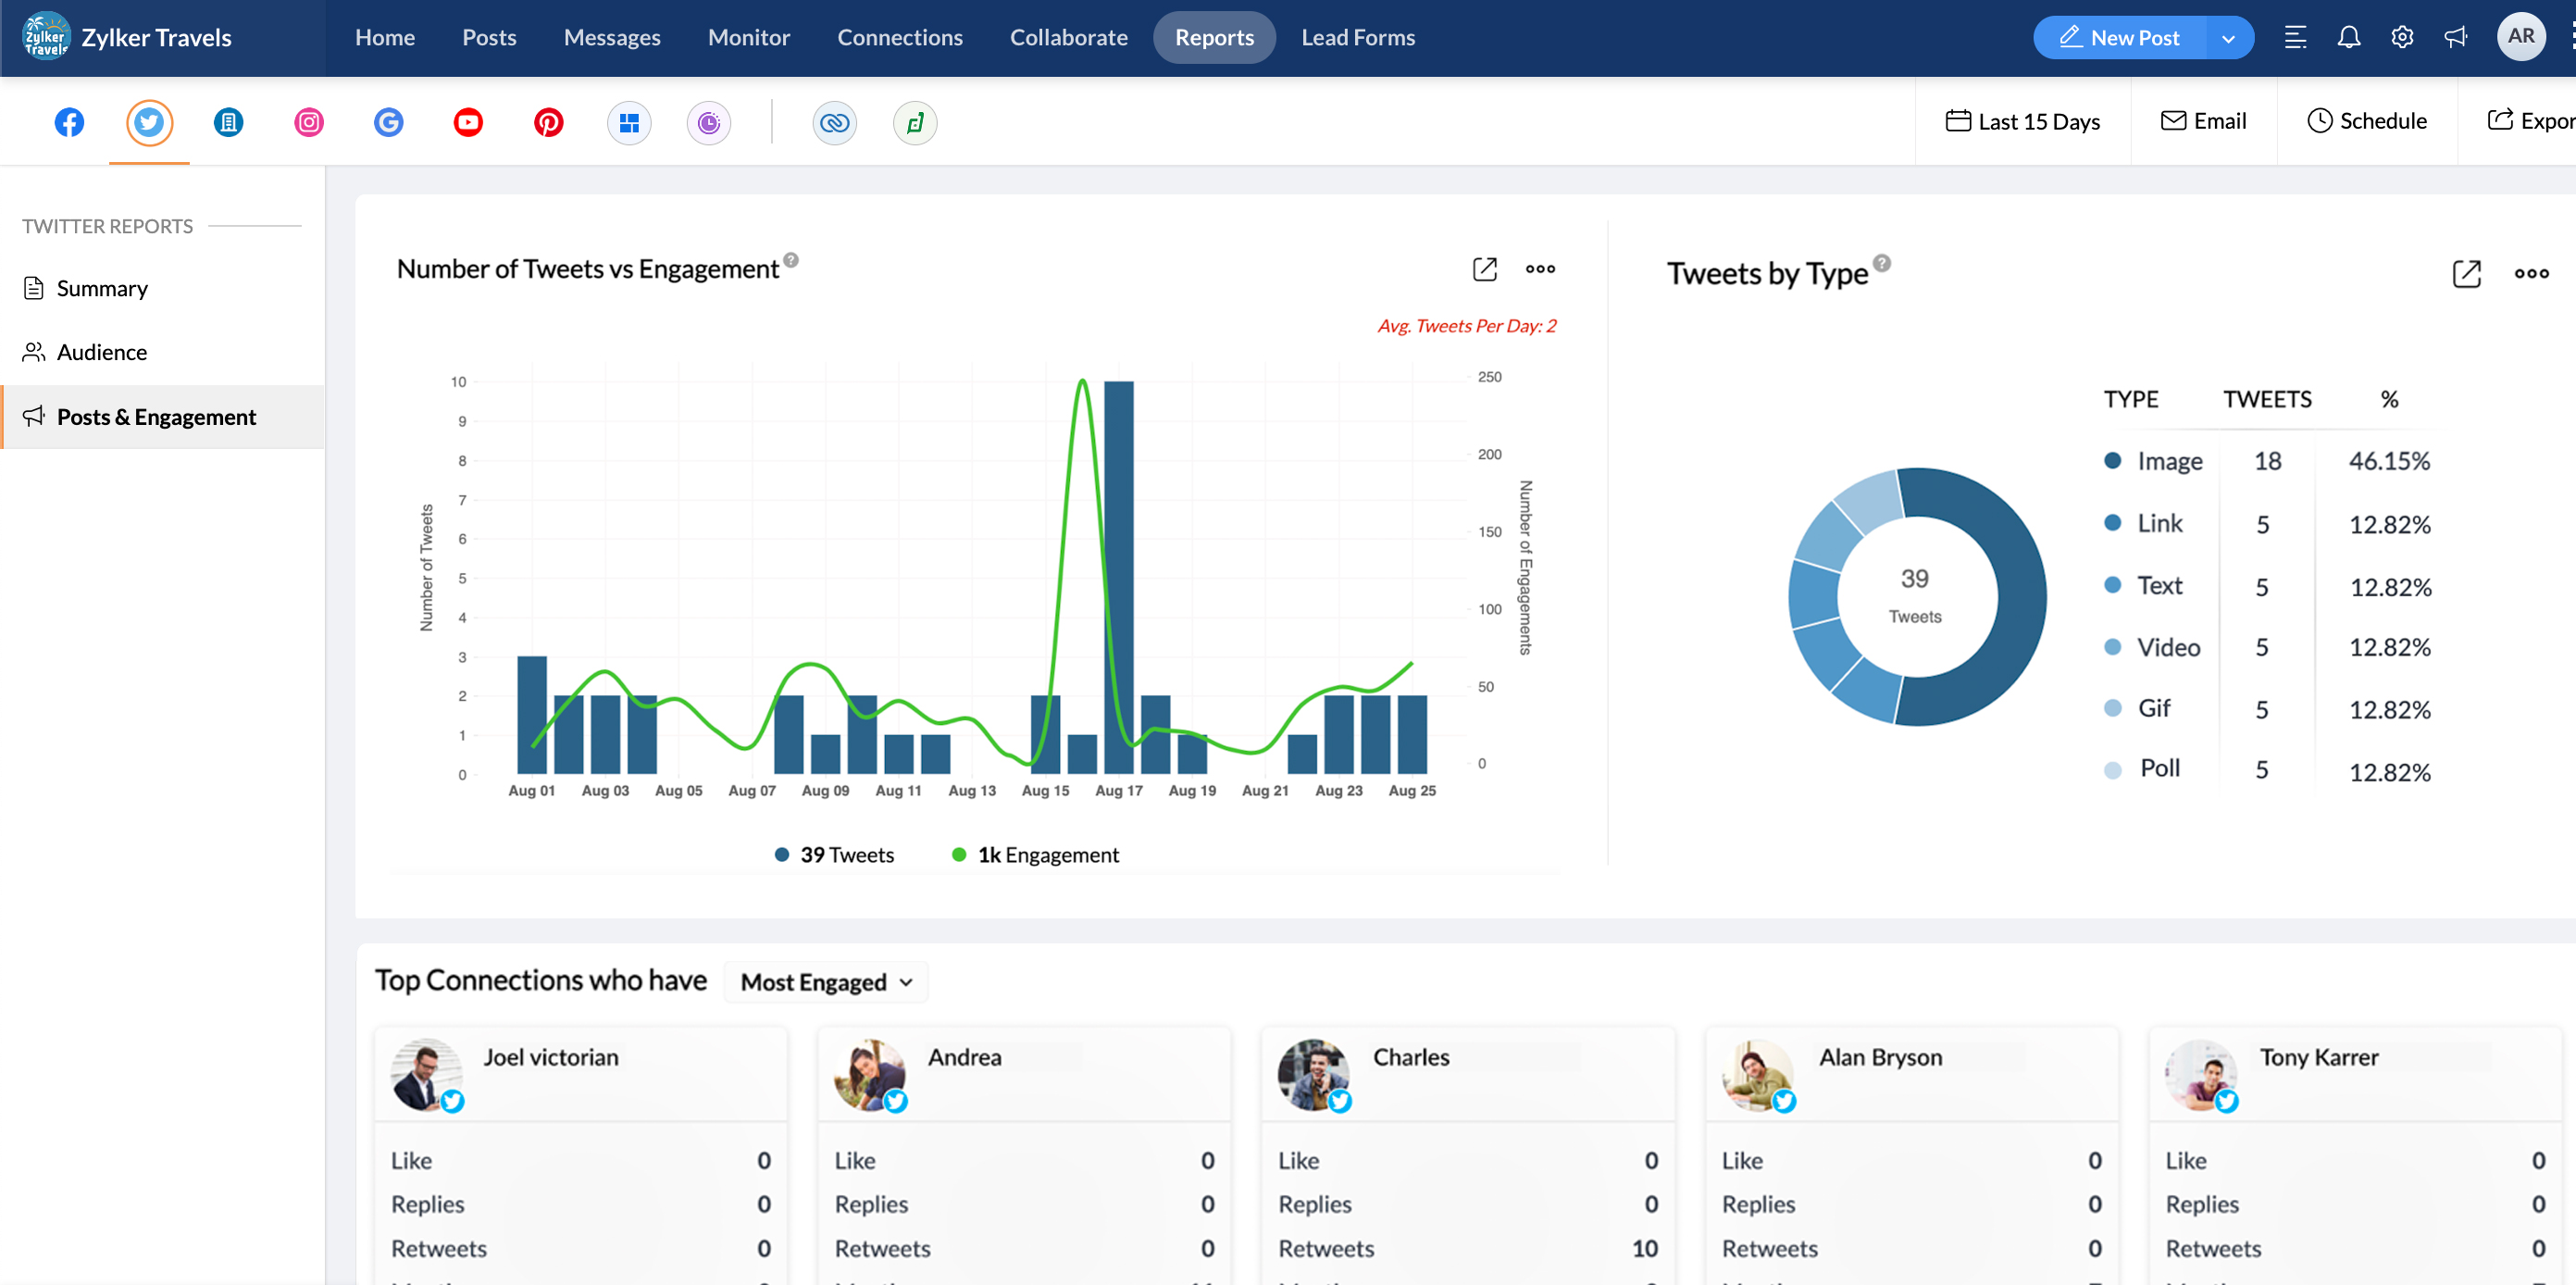Open Tweets by Type more options menu
Viewport: 2576px width, 1285px height.
(2531, 273)
